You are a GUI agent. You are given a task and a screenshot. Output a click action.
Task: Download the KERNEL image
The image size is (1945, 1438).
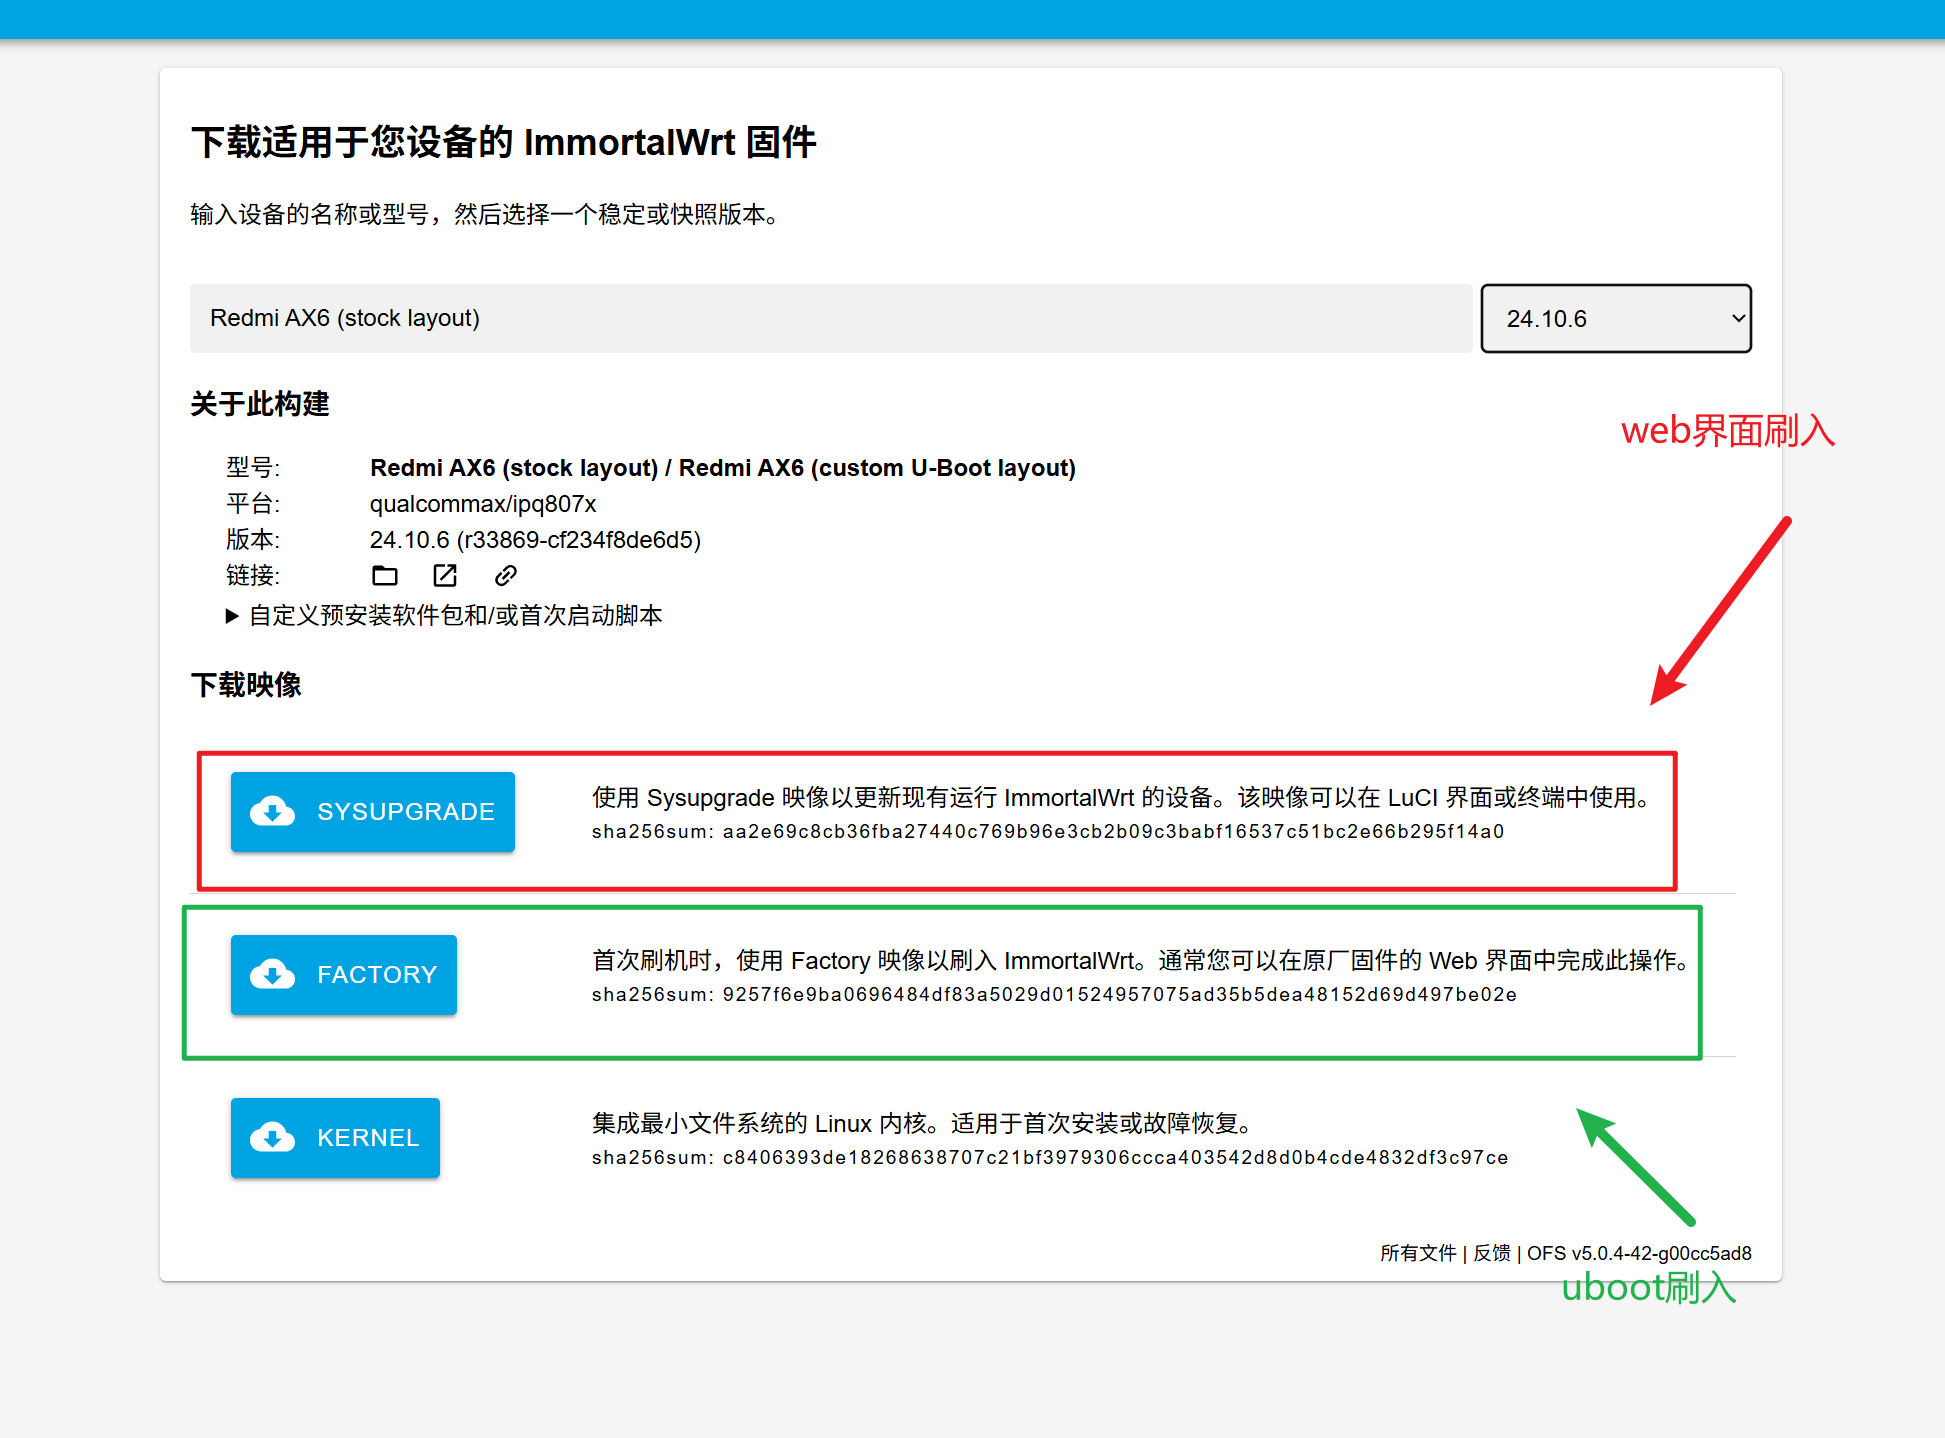coord(335,1137)
